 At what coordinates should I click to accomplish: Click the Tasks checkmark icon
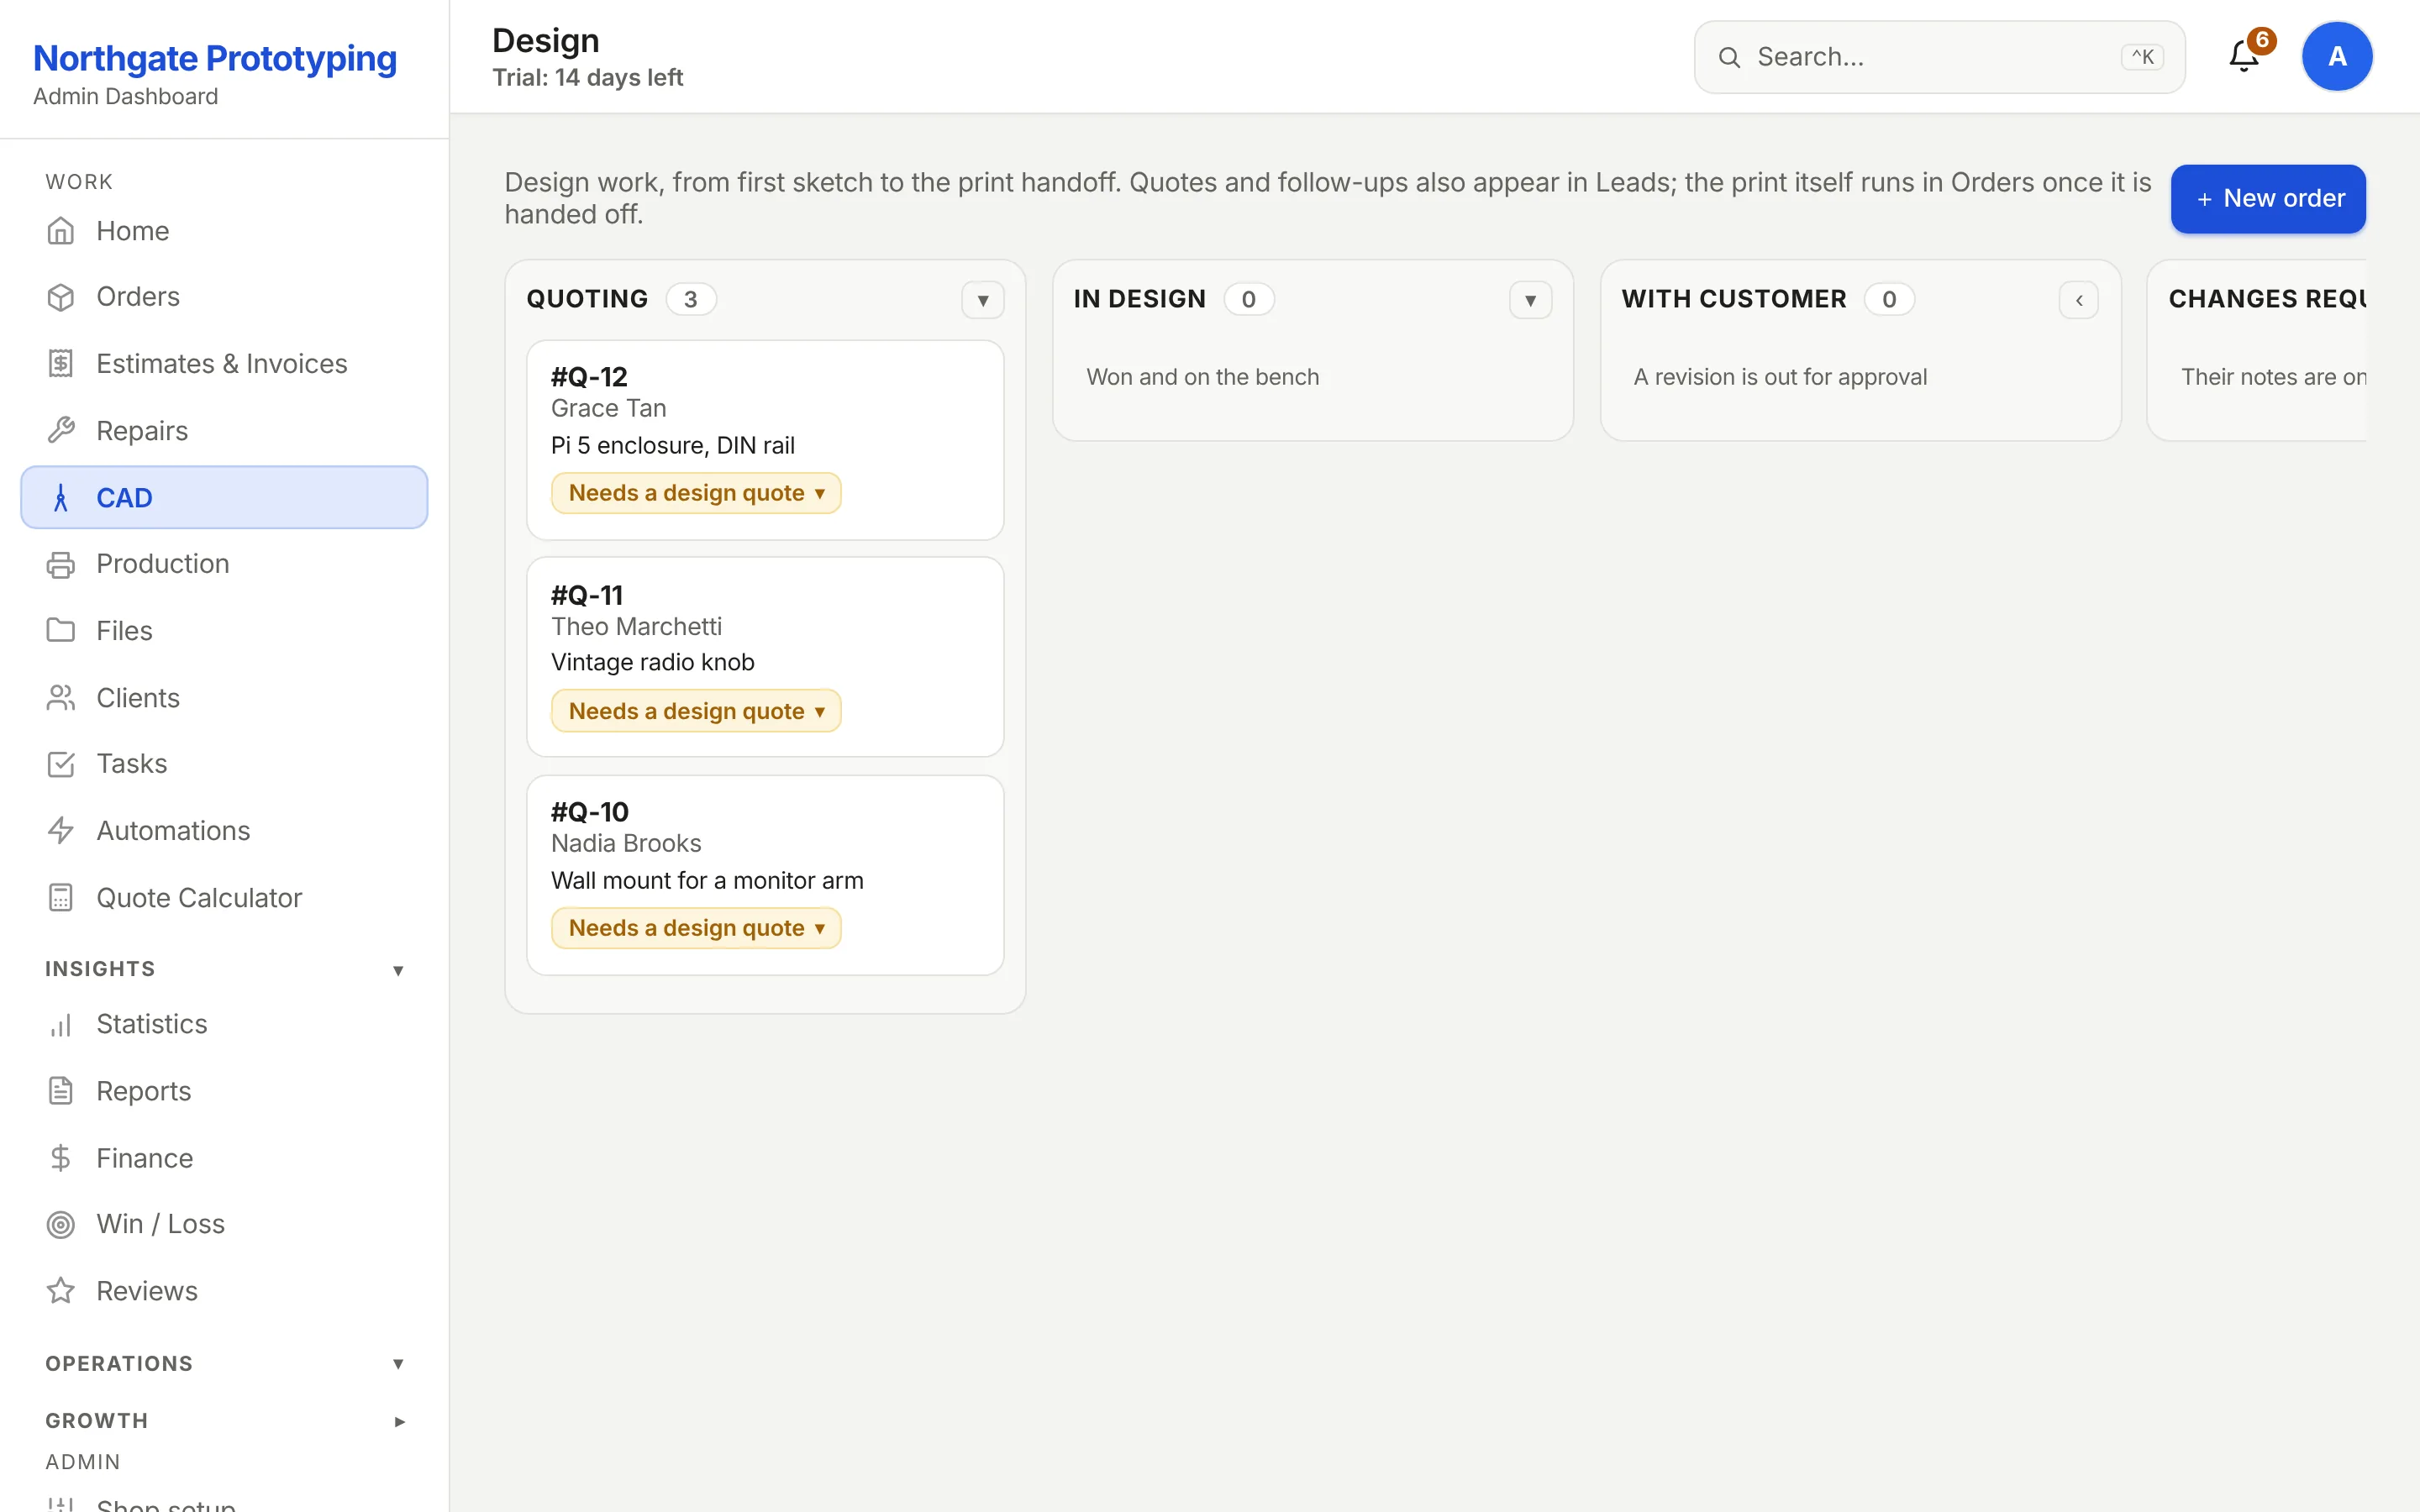point(61,764)
